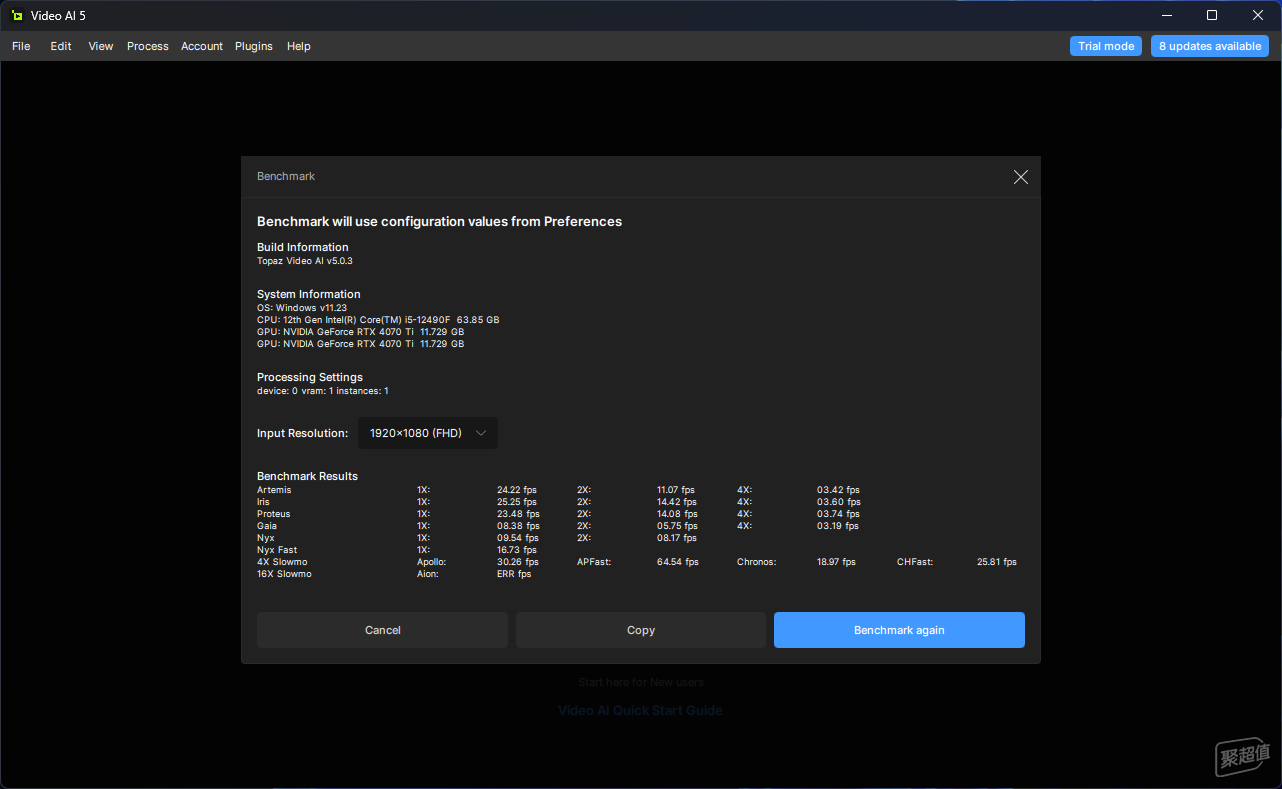Click Start here for New users text
The height and width of the screenshot is (789, 1282).
pos(641,682)
